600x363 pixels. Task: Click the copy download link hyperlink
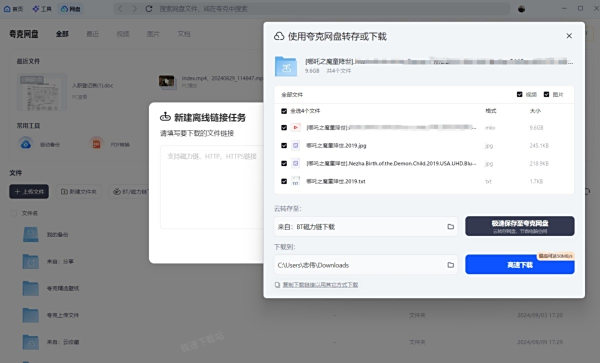click(x=320, y=285)
